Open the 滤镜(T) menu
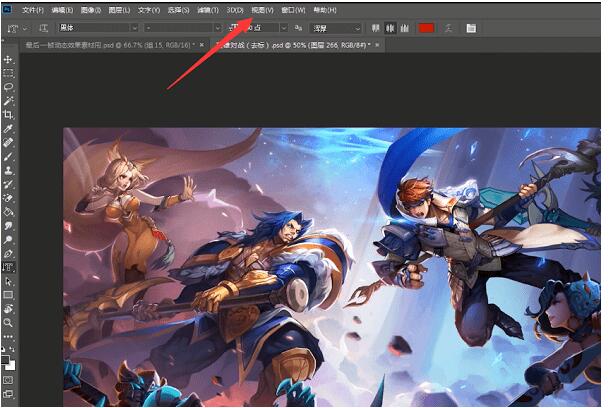This screenshot has width=609, height=408. coord(208,10)
